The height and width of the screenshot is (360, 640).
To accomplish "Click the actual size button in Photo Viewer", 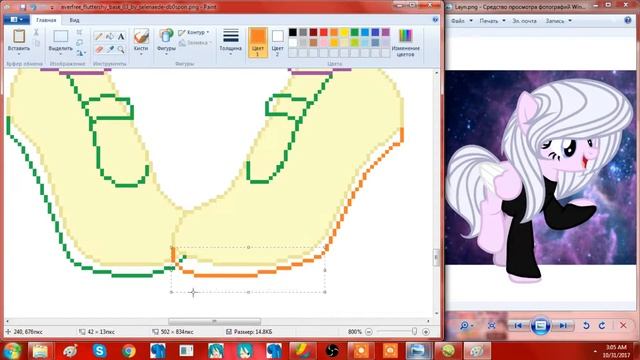I will (x=491, y=326).
